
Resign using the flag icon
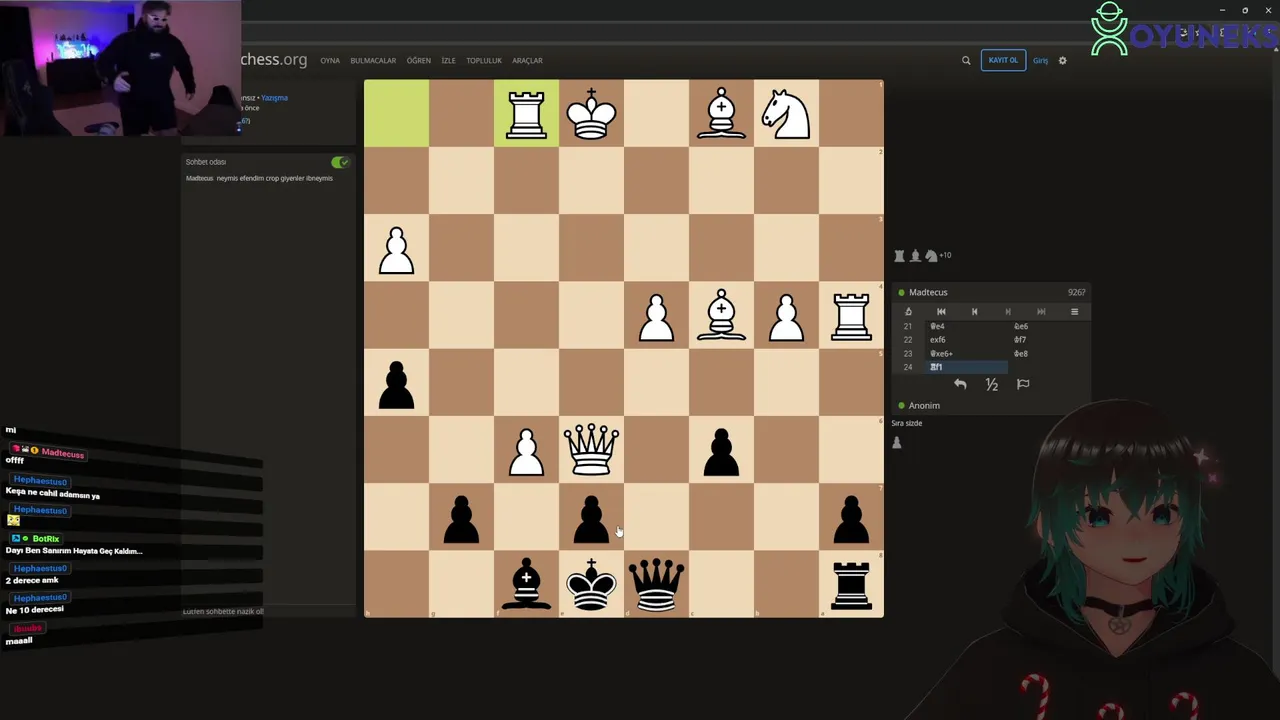click(x=1023, y=384)
